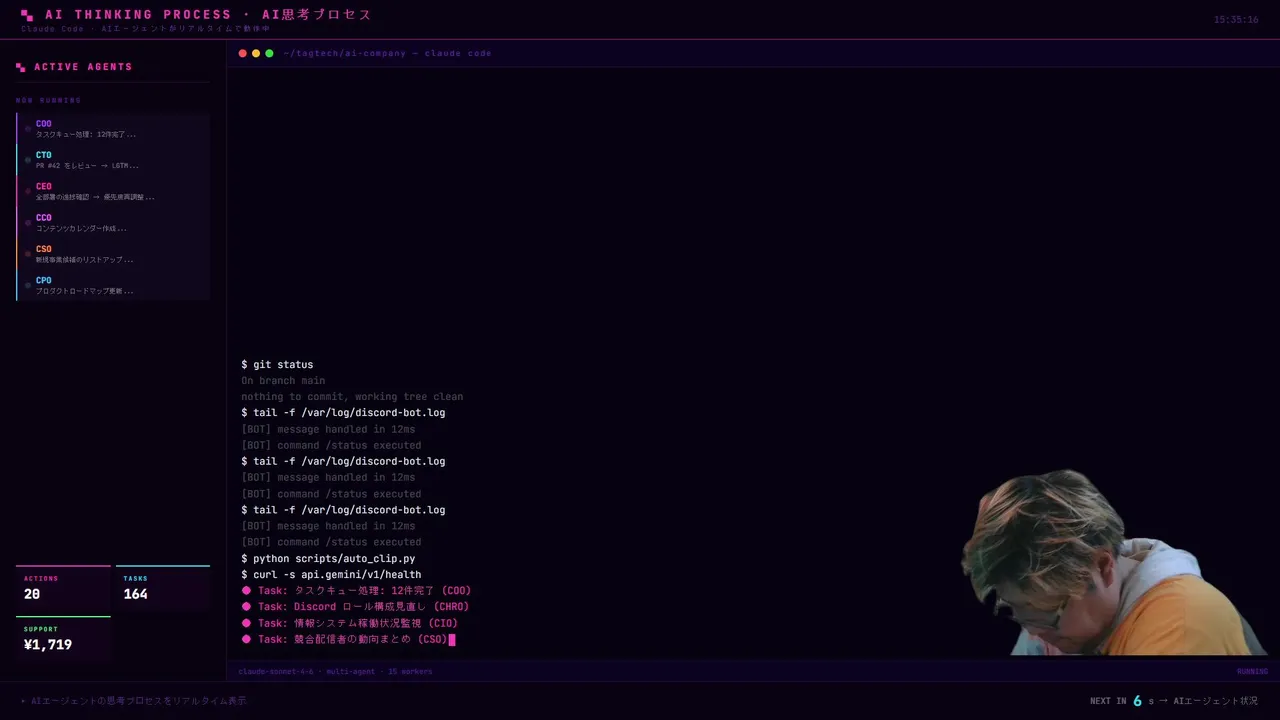Click the NOW RUNNING section label
1280x720 pixels.
click(48, 100)
